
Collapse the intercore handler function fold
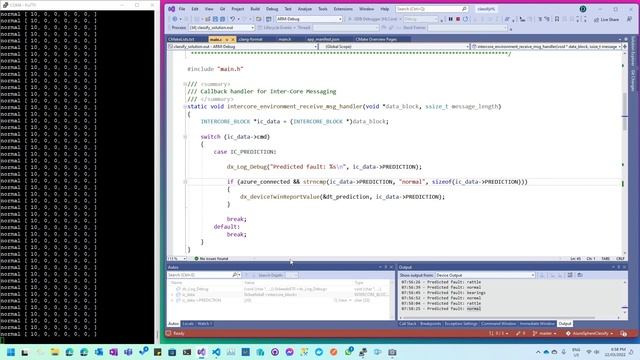[x=185, y=107]
